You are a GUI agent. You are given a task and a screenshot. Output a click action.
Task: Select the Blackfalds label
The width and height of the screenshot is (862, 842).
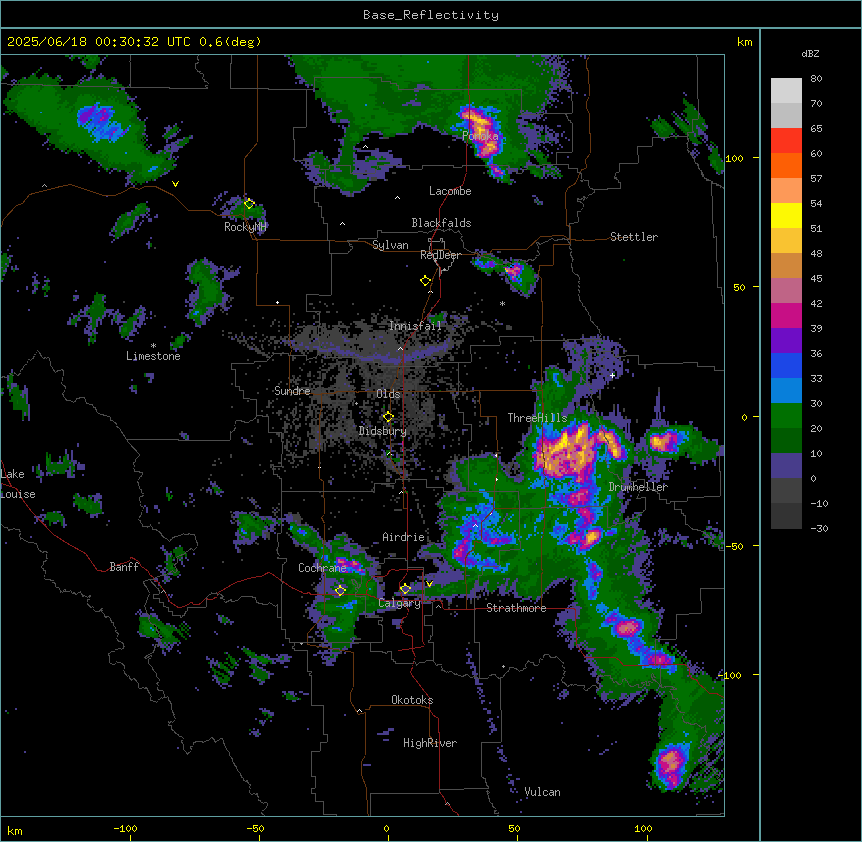point(441,223)
